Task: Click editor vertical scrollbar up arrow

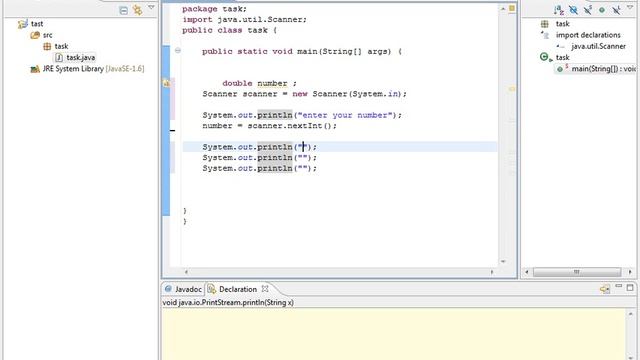Action: click(503, 9)
